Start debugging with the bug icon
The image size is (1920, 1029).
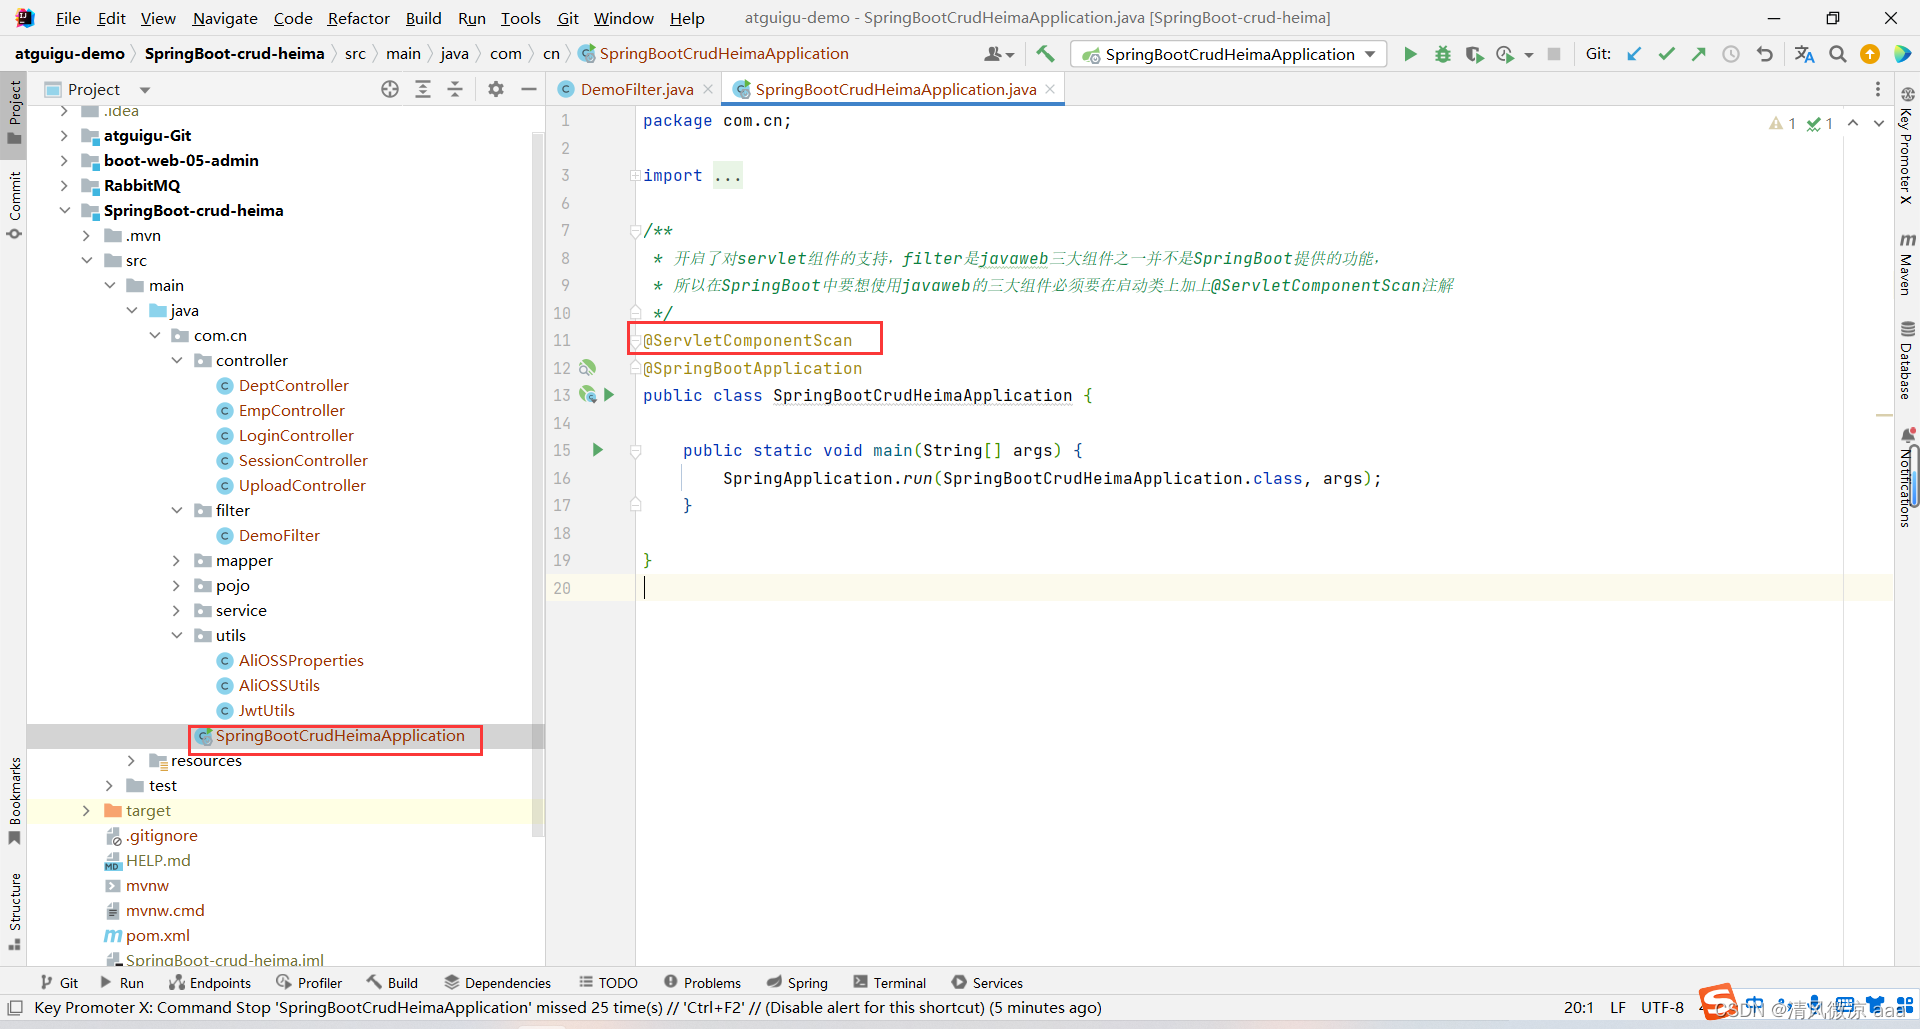click(x=1442, y=54)
